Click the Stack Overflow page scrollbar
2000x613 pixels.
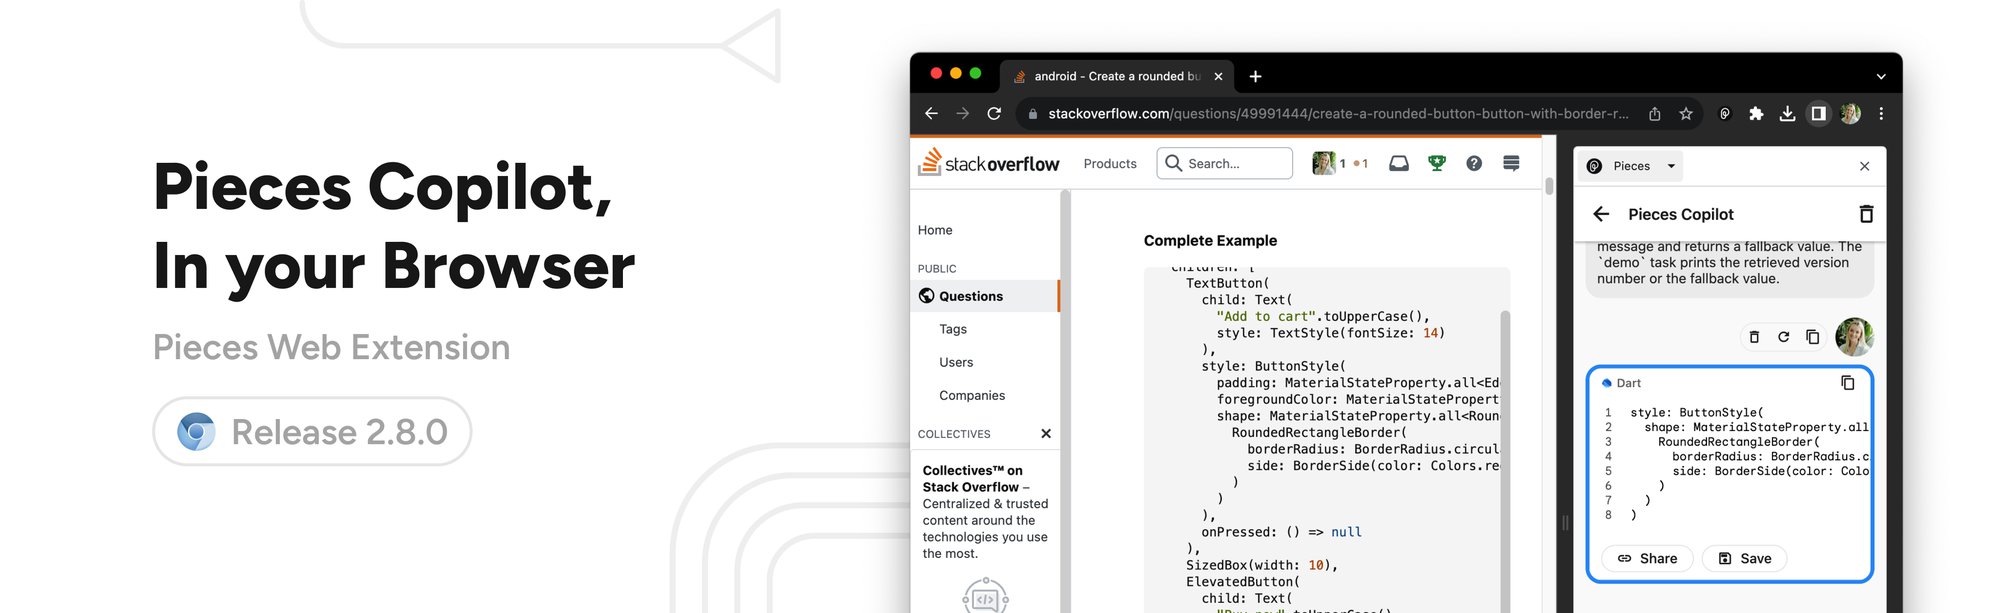pos(1549,186)
